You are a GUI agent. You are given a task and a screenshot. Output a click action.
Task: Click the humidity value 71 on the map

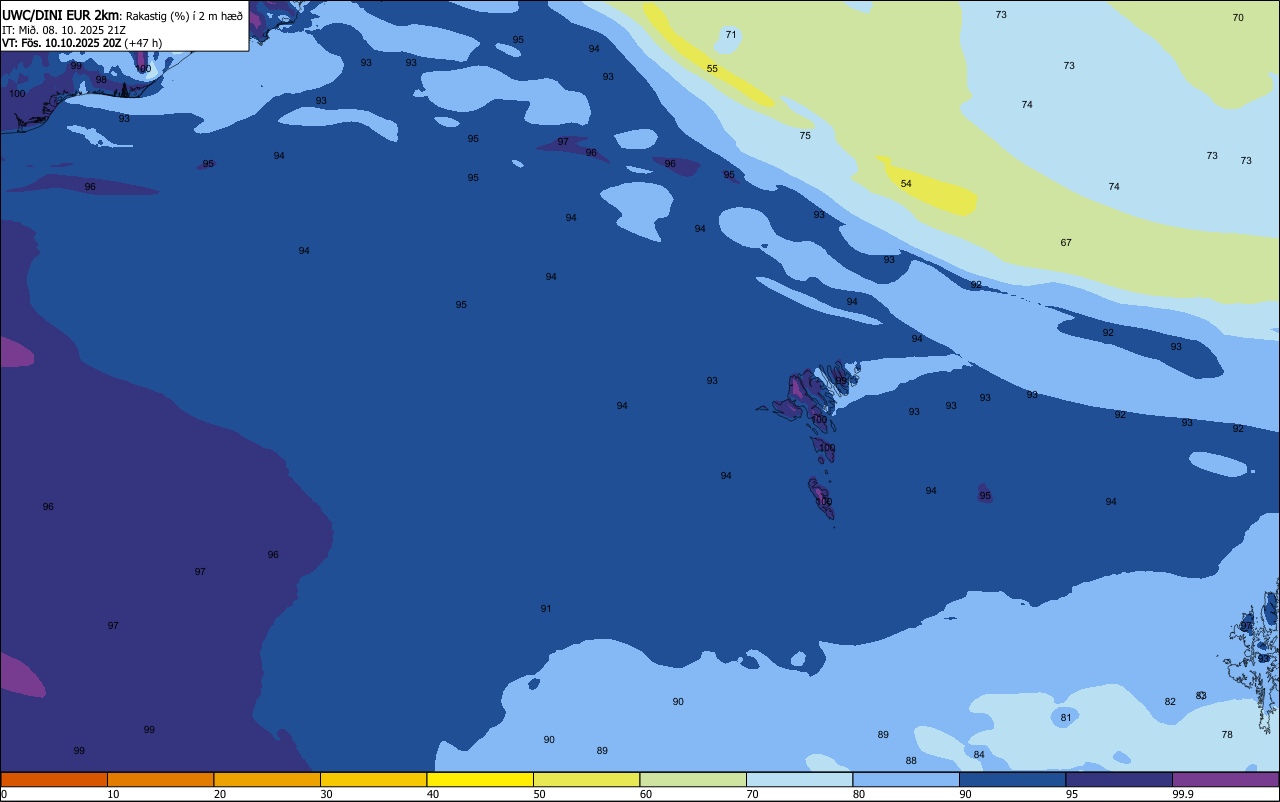[731, 35]
